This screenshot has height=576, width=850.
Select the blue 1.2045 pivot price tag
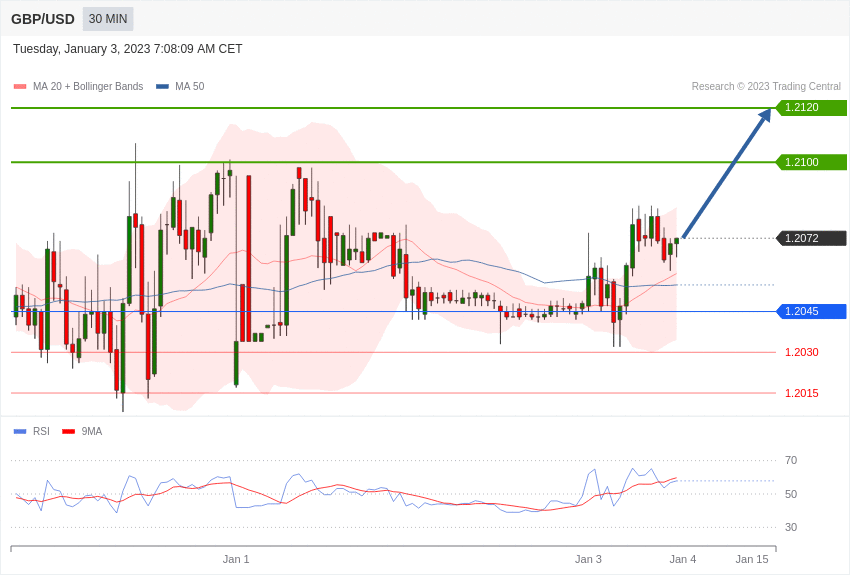click(811, 311)
